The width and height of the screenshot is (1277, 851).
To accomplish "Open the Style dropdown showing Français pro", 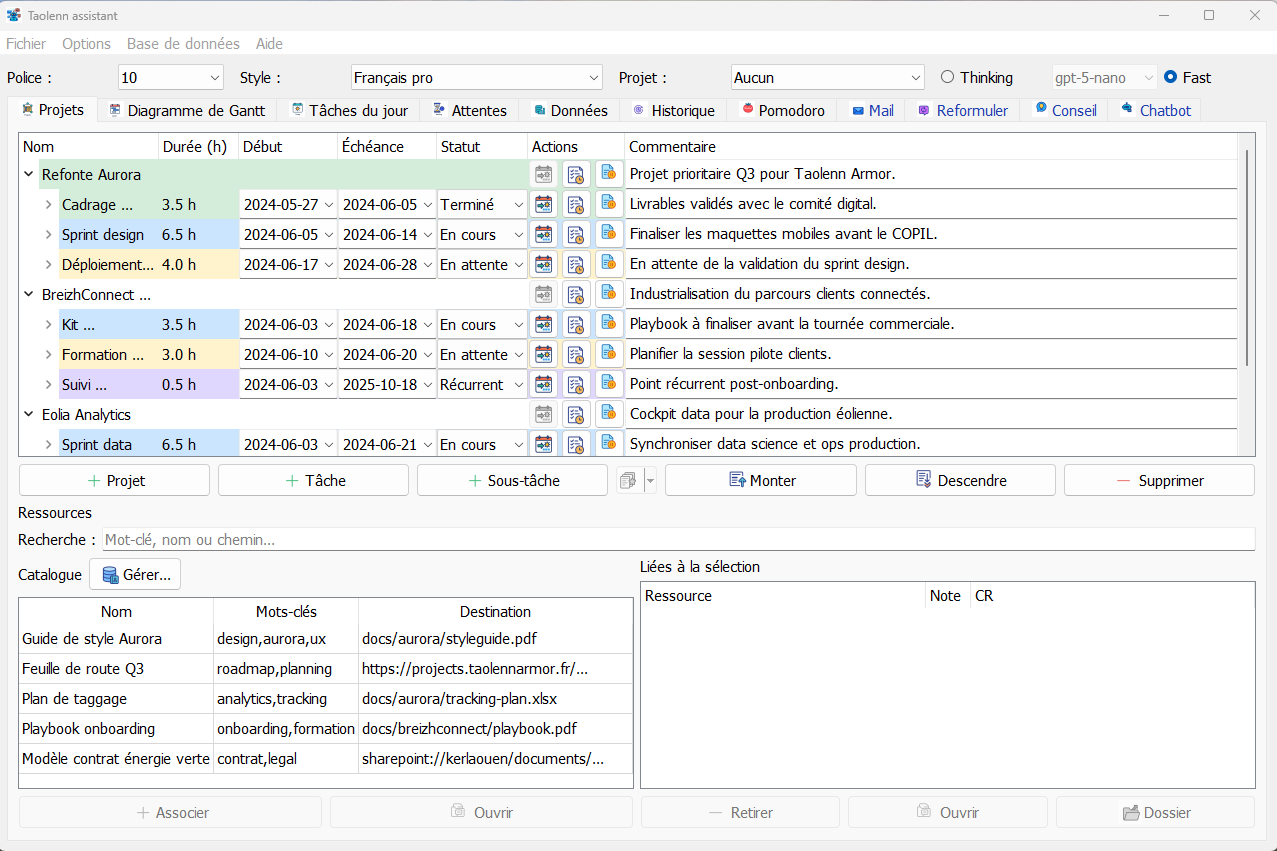I will pyautogui.click(x=476, y=78).
